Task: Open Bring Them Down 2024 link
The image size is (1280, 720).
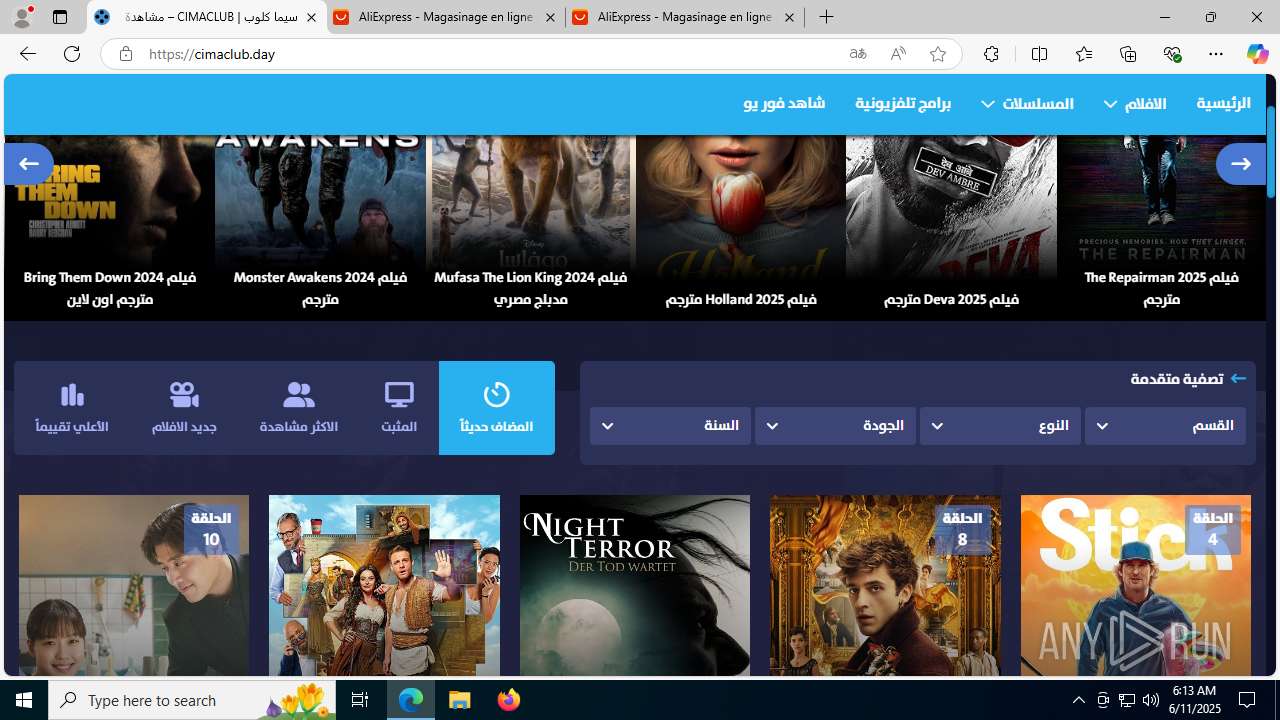Action: point(110,228)
